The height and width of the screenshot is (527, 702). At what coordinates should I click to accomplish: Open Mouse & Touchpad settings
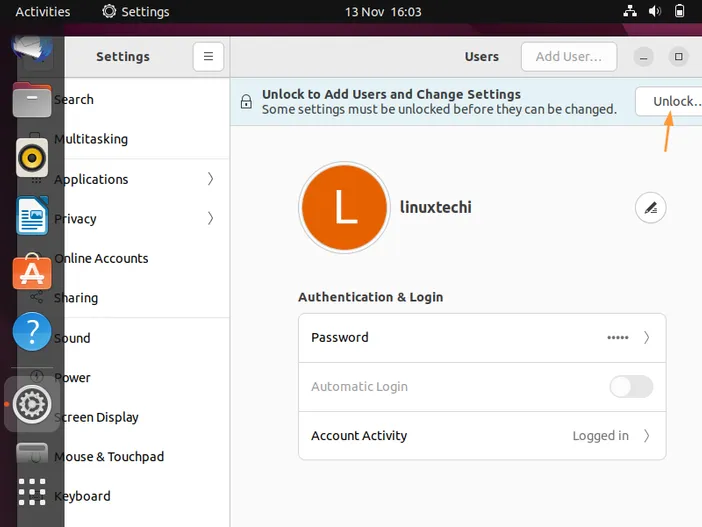(109, 457)
